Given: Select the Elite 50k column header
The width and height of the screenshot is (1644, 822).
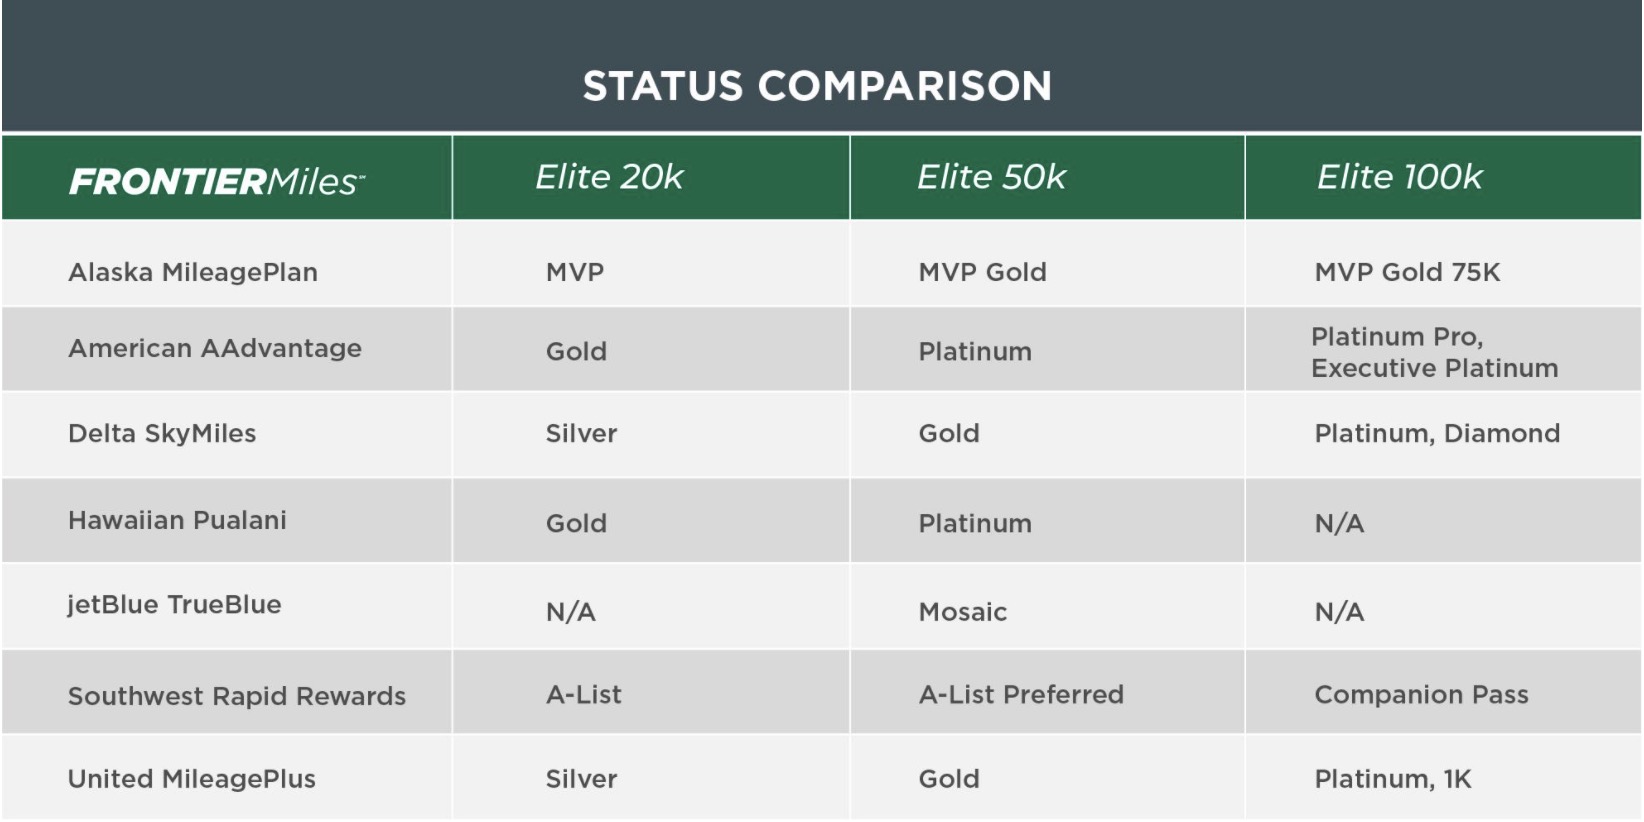Looking at the screenshot, I should pyautogui.click(x=991, y=177).
